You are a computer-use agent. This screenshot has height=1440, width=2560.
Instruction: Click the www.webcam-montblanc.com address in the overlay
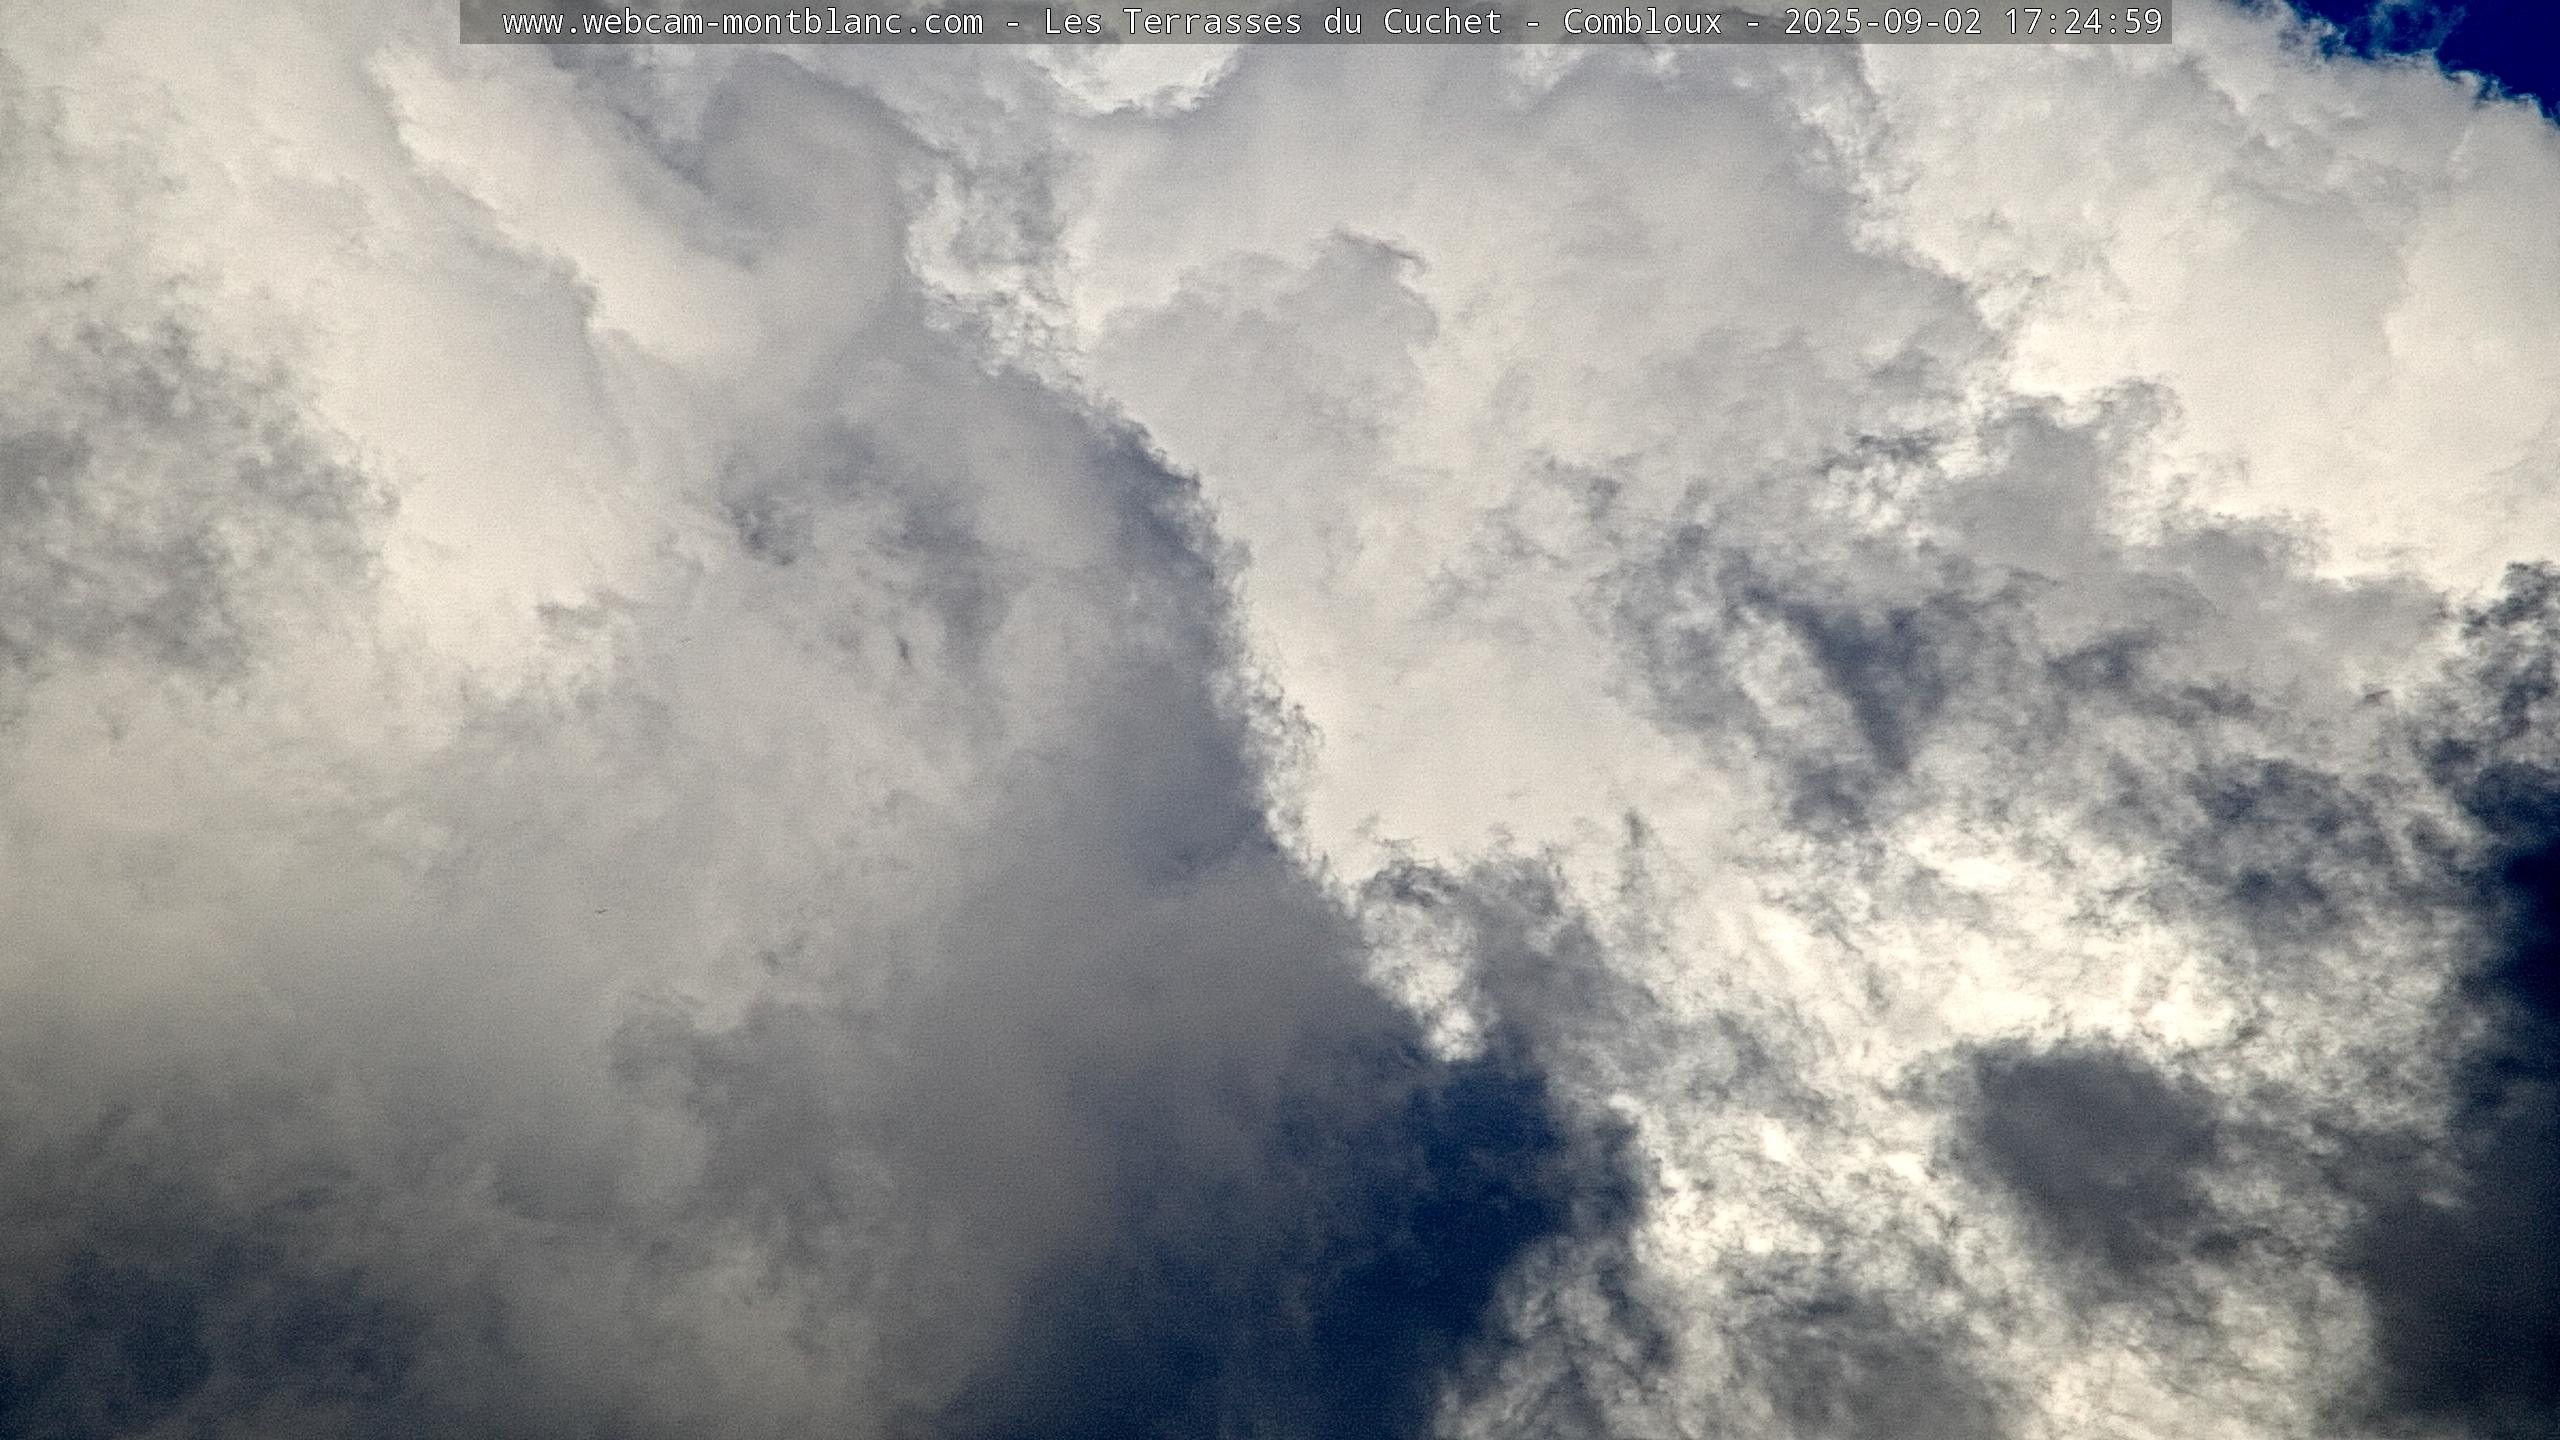pos(743,22)
